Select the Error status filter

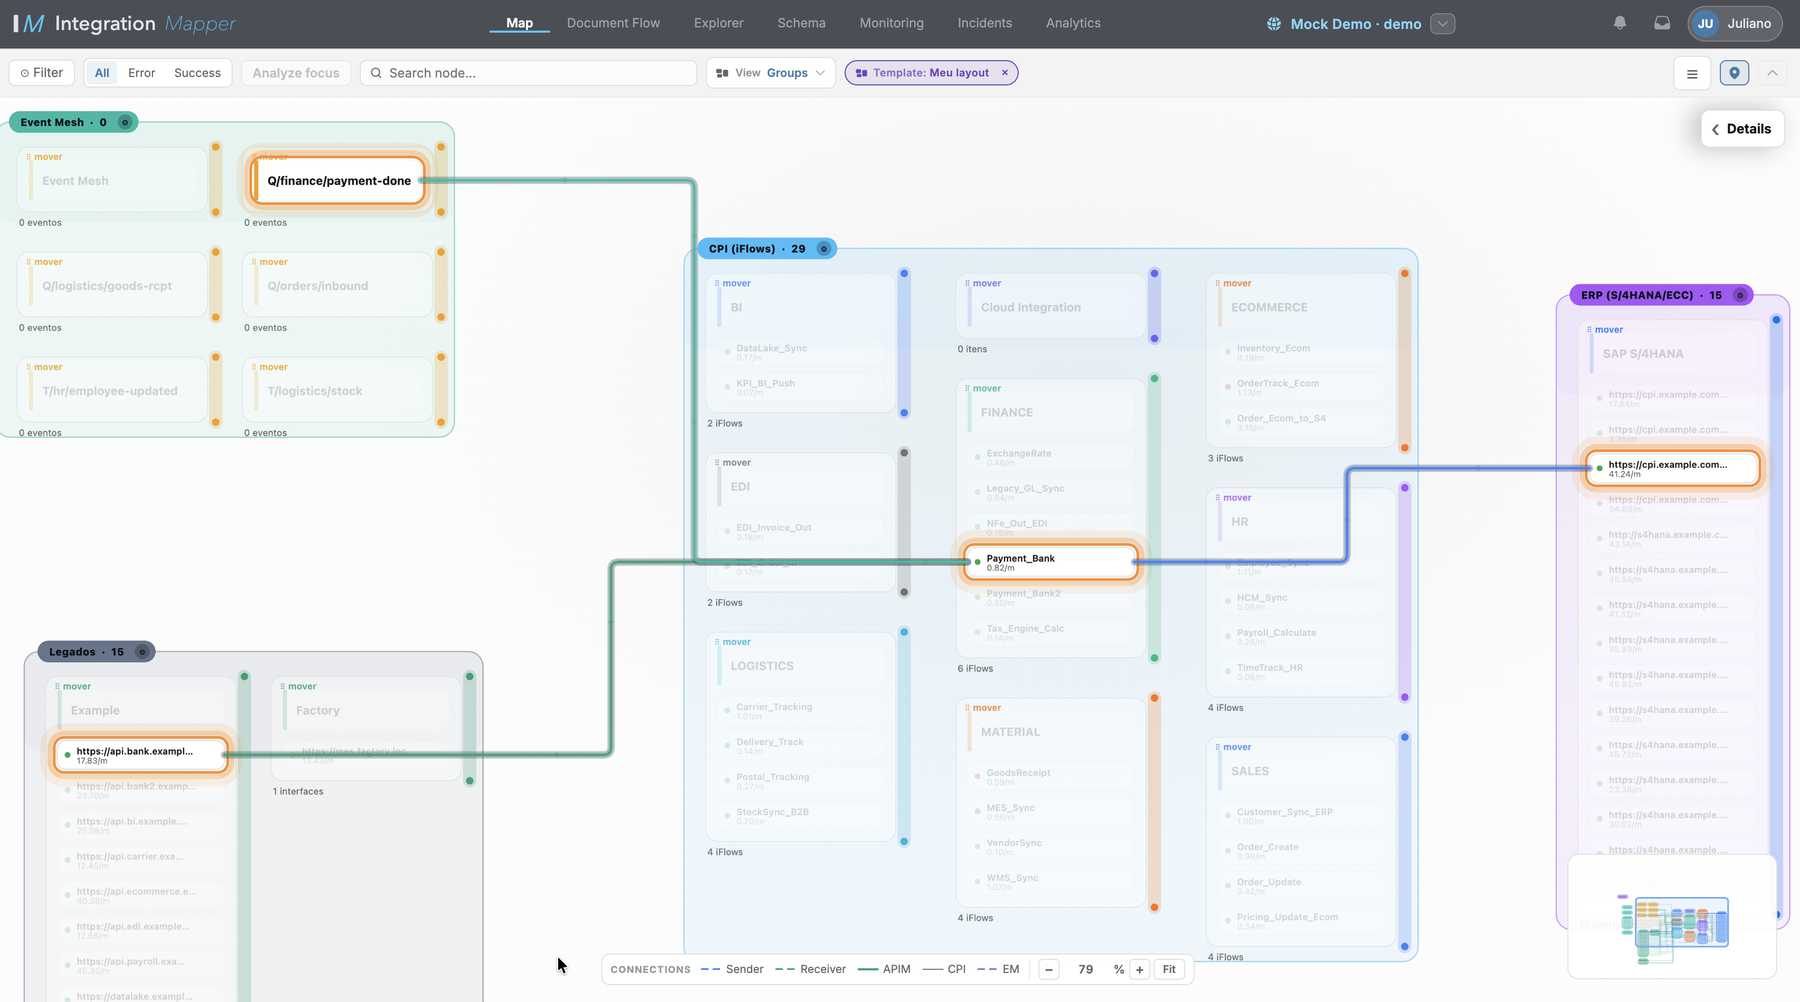click(x=141, y=73)
